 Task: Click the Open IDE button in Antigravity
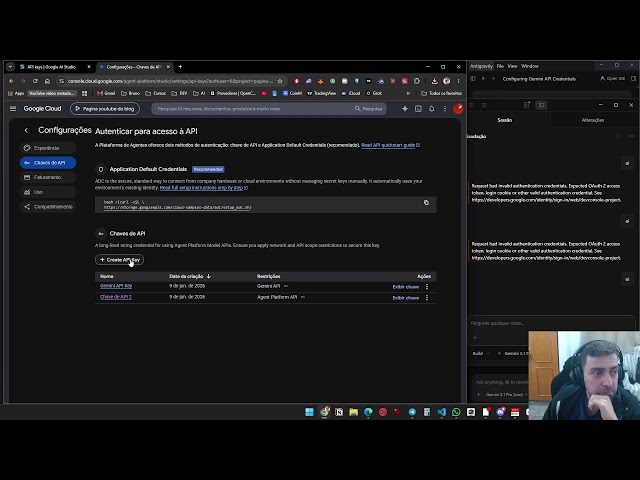pos(612,78)
